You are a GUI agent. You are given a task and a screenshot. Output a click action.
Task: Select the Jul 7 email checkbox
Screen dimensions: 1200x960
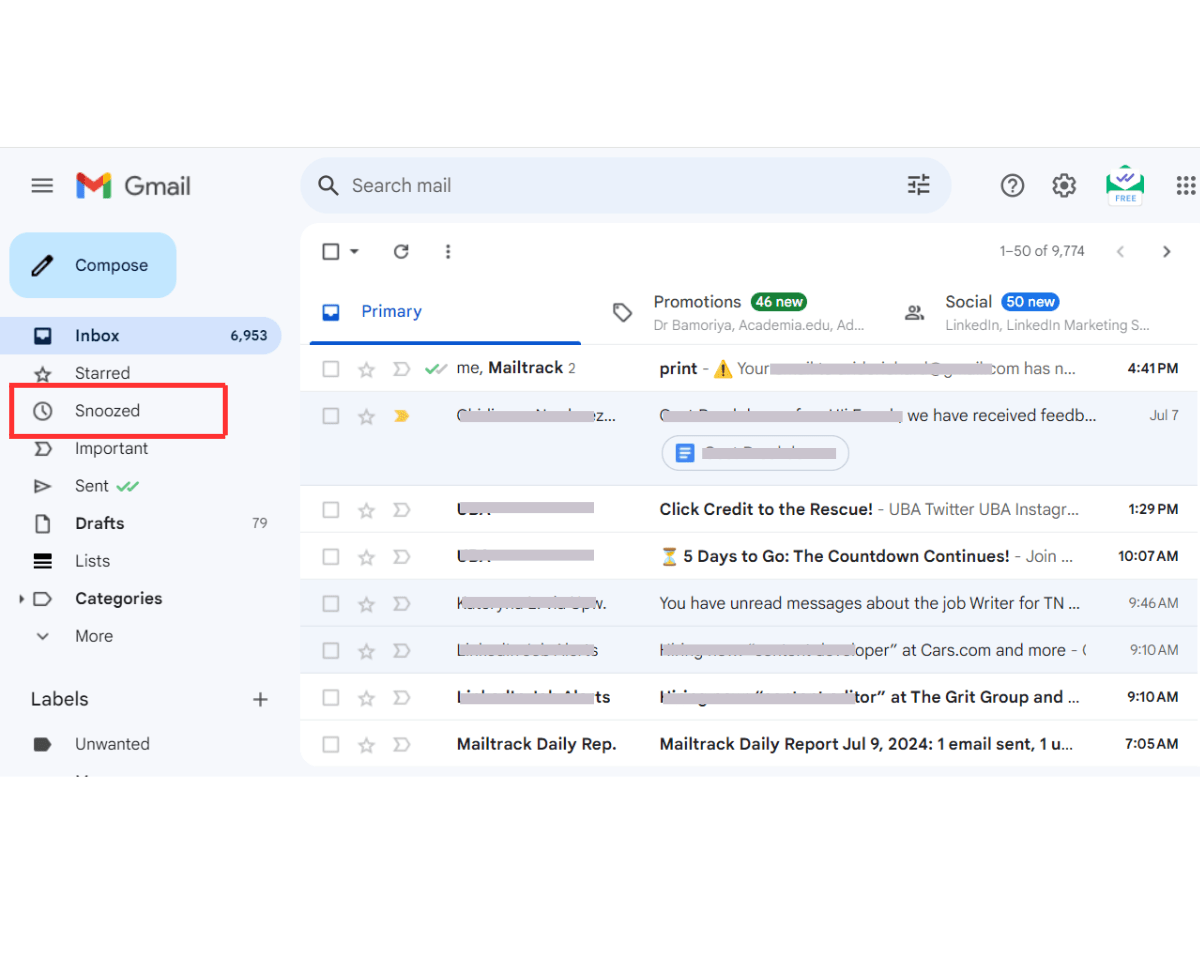[331, 416]
